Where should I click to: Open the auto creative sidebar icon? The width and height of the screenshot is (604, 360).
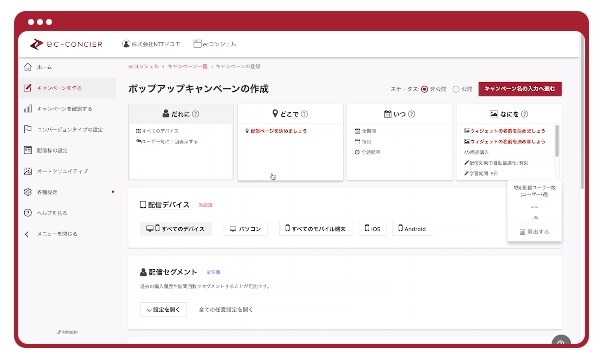(28, 171)
